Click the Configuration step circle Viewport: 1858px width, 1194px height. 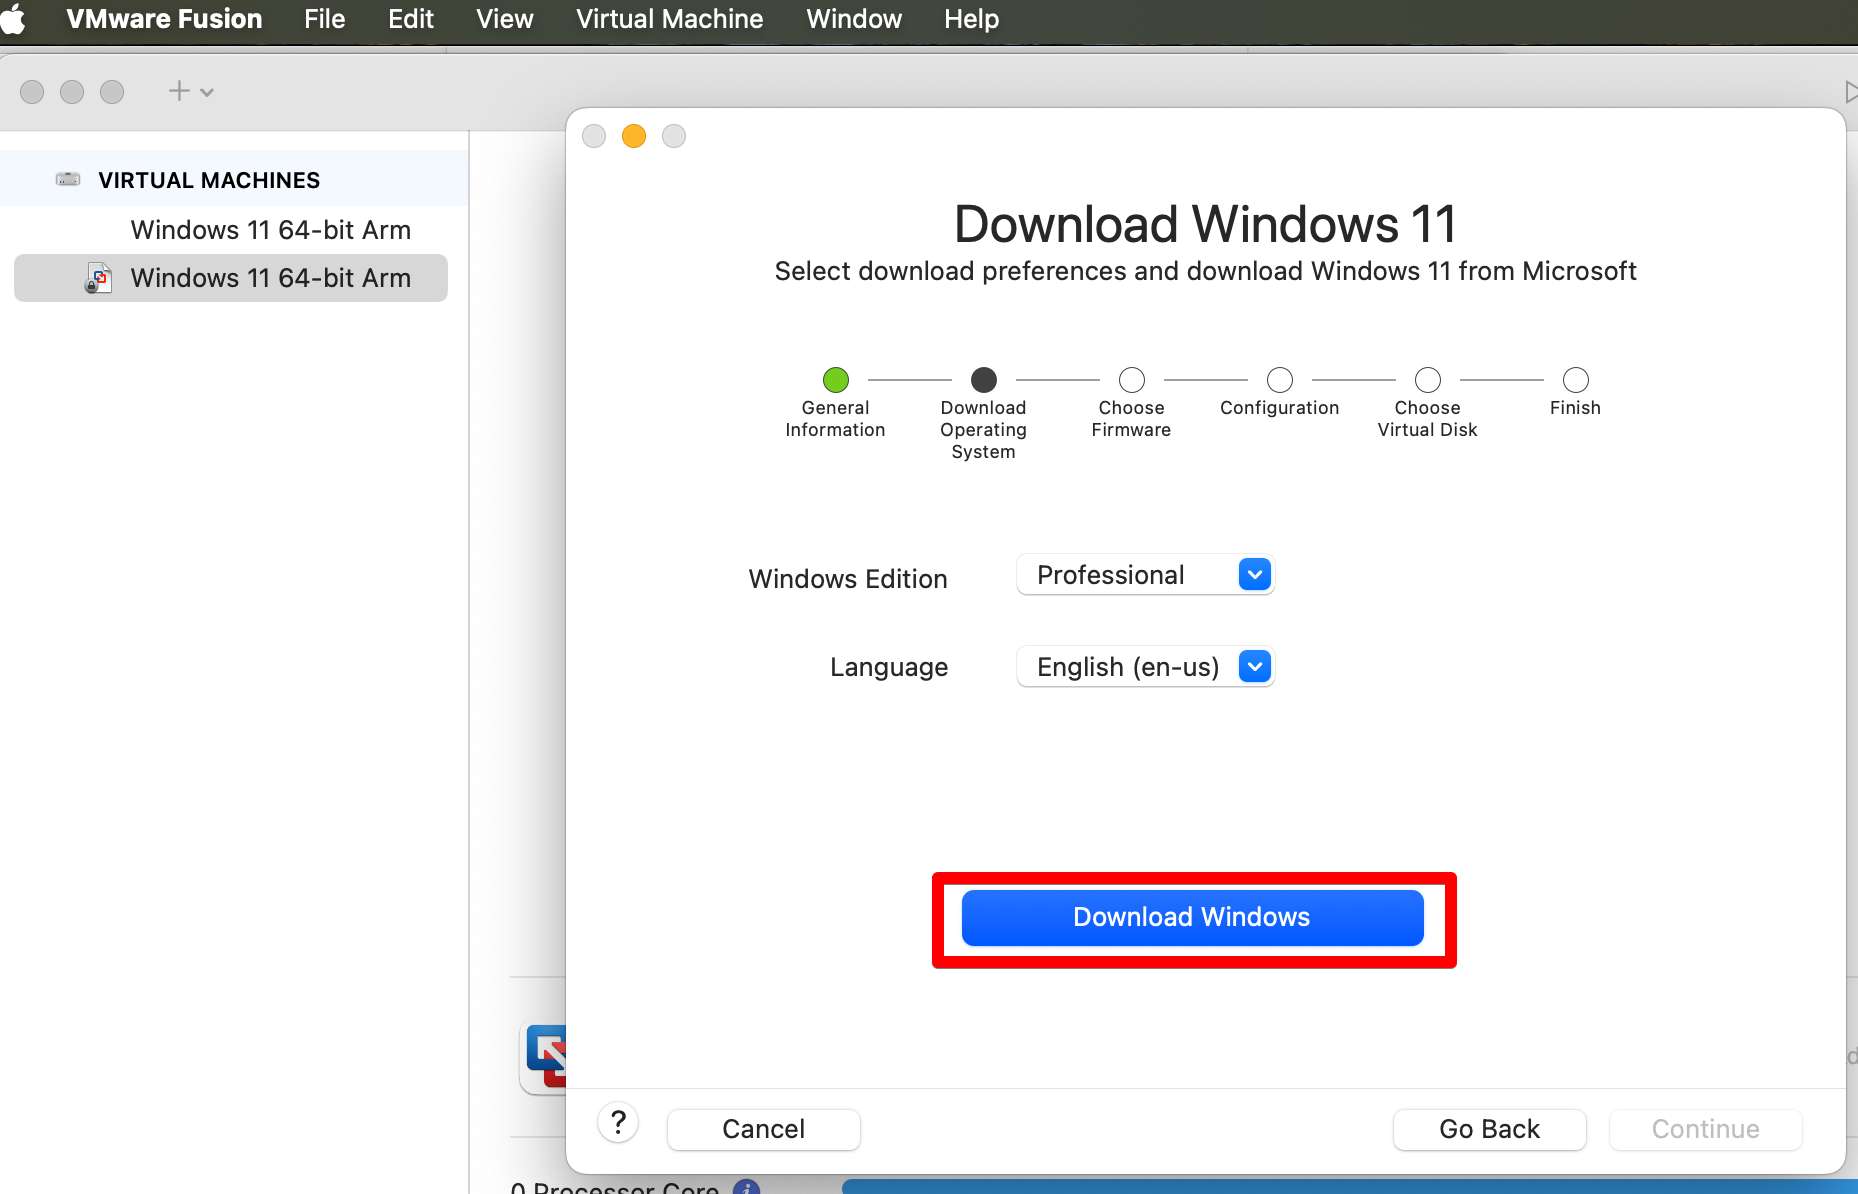pyautogui.click(x=1280, y=380)
